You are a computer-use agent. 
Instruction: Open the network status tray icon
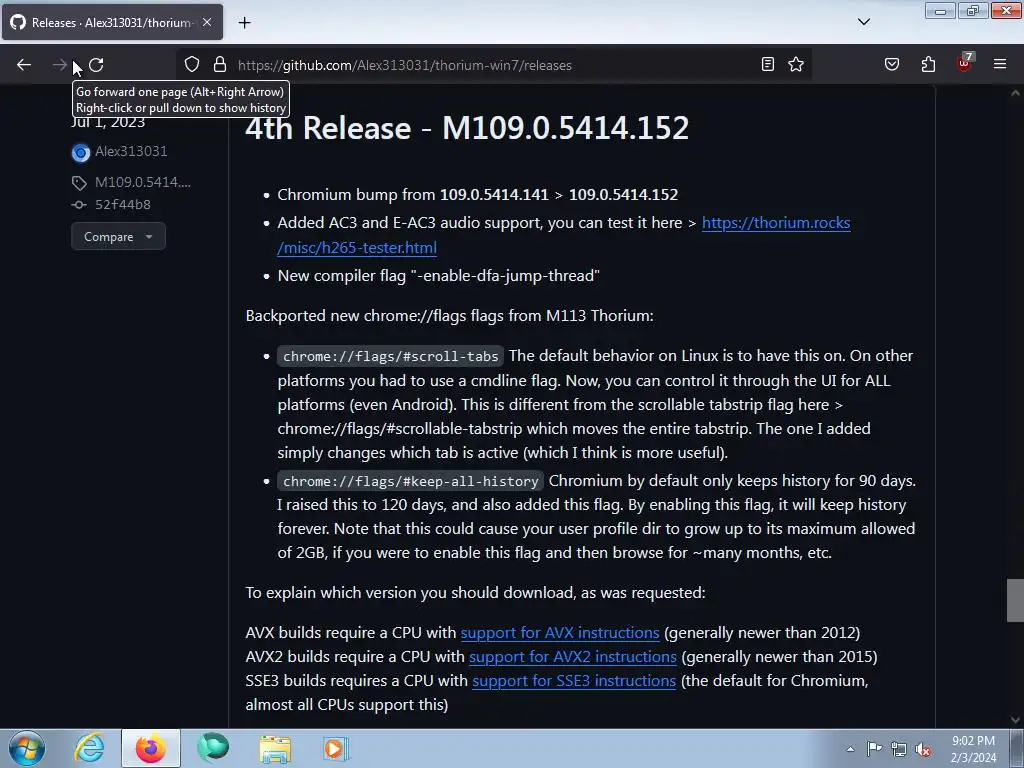pyautogui.click(x=899, y=749)
